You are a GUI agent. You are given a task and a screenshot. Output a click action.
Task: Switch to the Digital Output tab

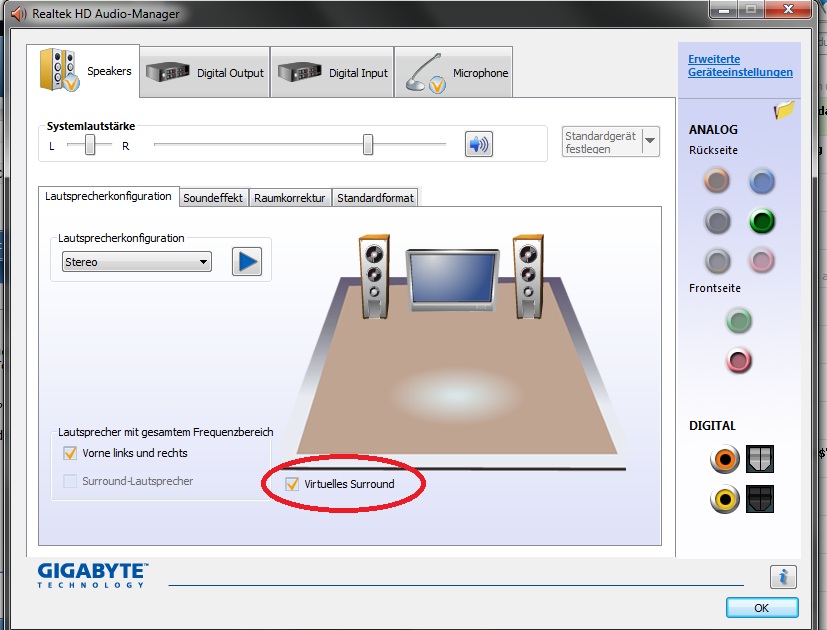(205, 72)
